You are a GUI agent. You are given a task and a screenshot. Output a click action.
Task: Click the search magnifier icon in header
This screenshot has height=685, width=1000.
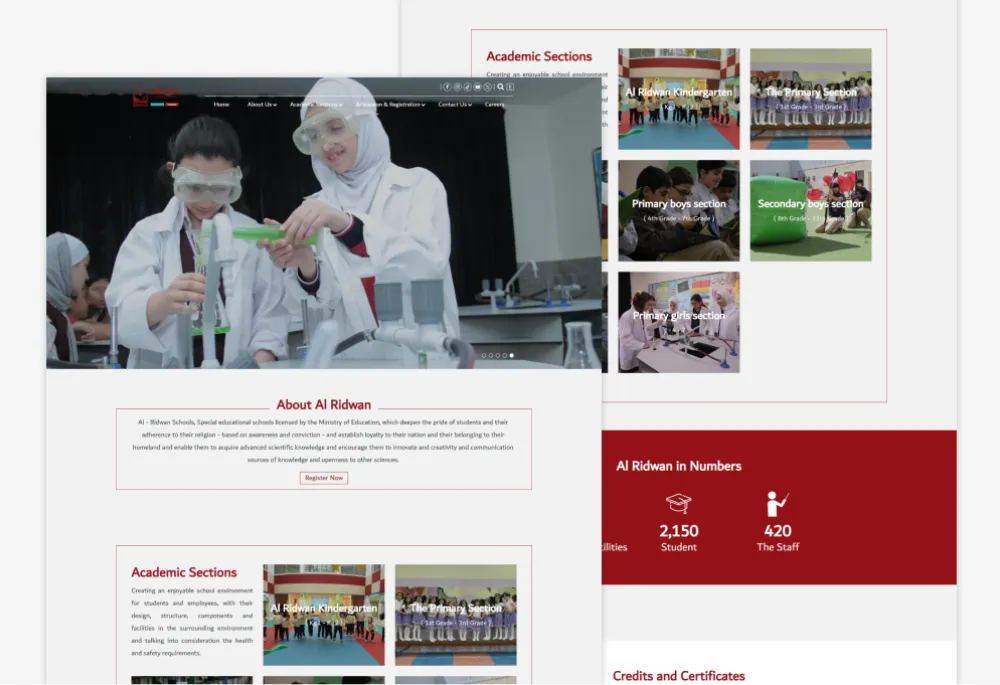coord(501,87)
